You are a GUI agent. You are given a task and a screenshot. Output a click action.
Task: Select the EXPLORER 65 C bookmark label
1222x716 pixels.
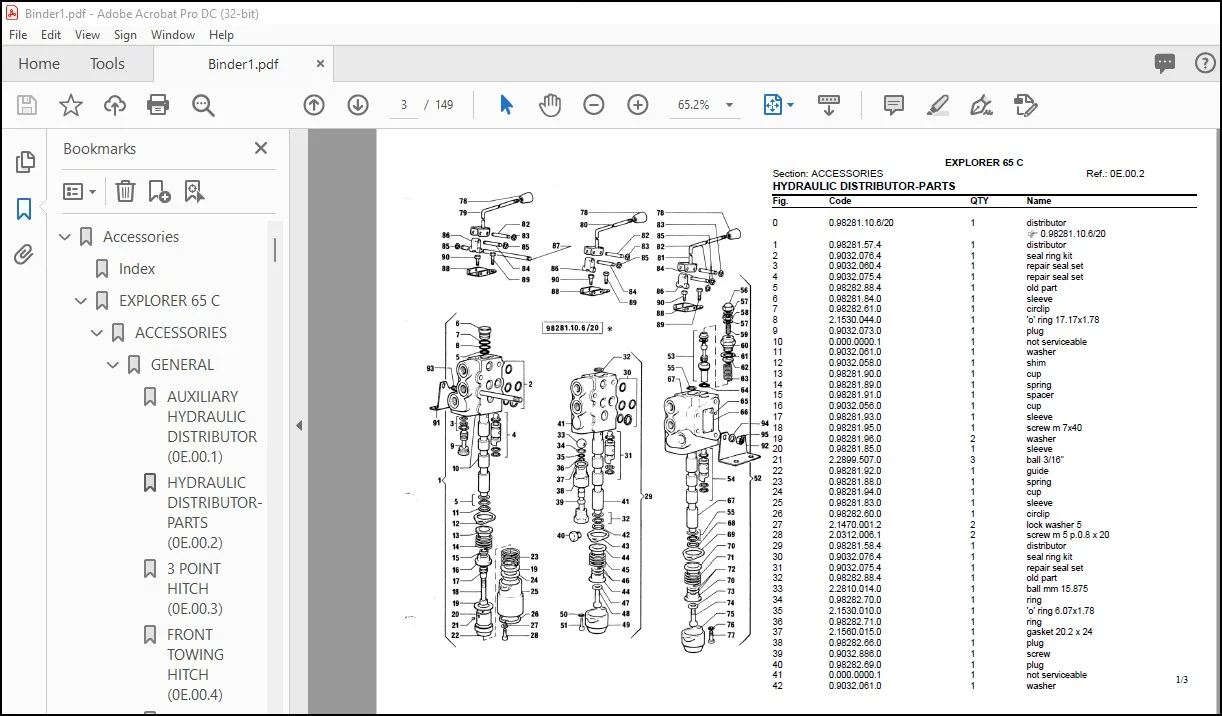169,301
